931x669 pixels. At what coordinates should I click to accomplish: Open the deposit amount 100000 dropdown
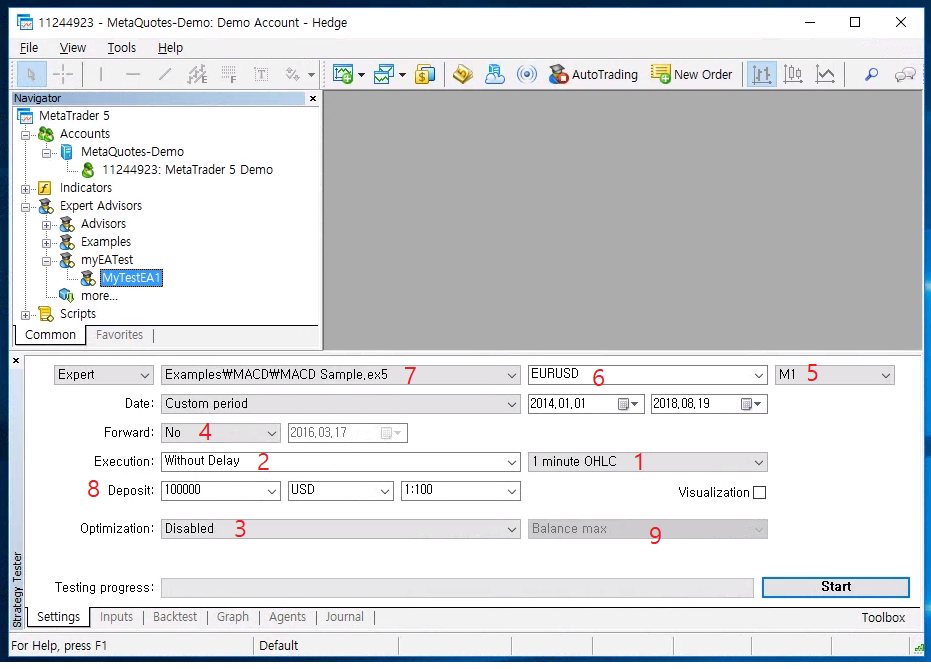(x=220, y=491)
